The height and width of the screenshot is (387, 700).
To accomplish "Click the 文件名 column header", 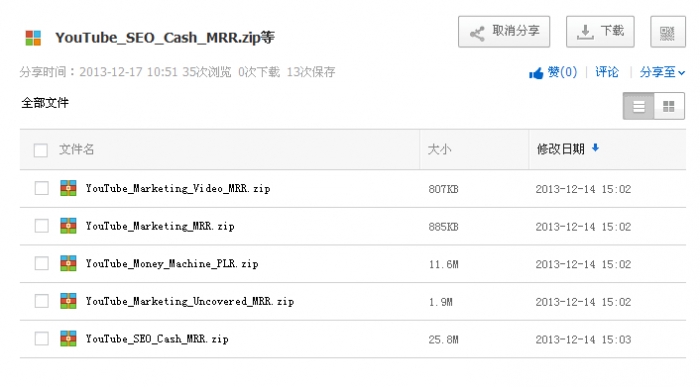I will [x=76, y=150].
